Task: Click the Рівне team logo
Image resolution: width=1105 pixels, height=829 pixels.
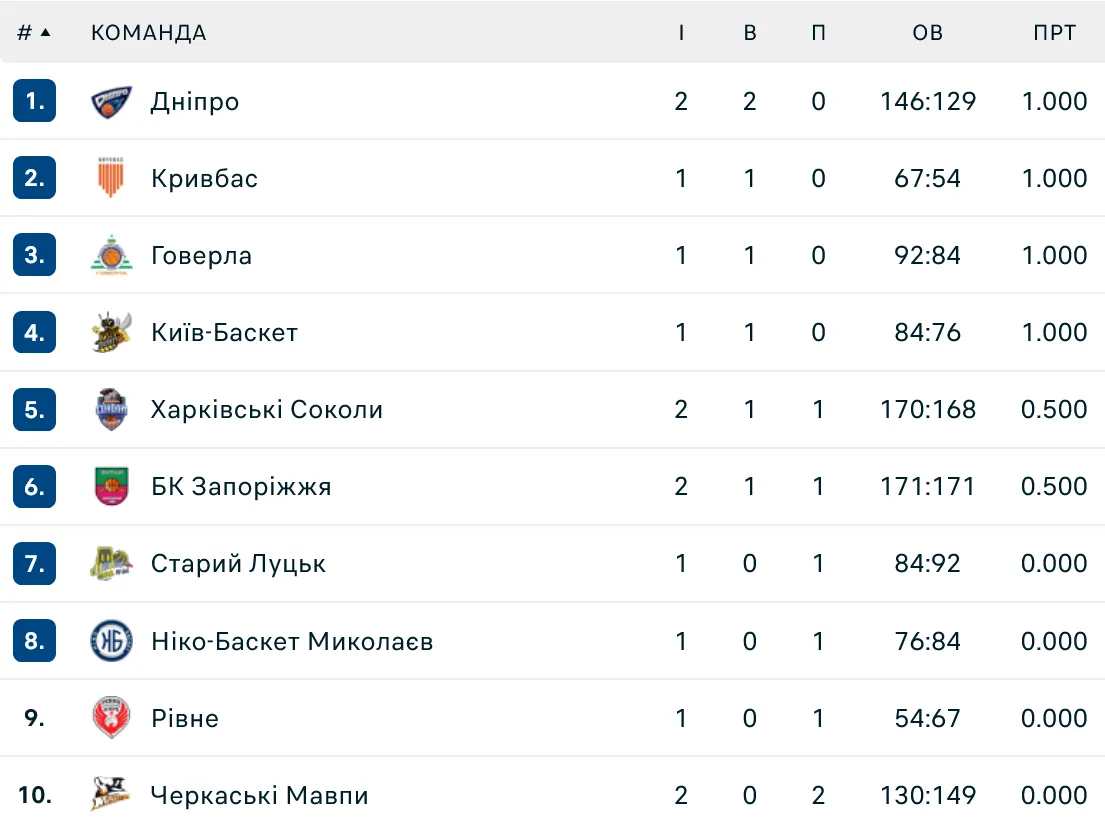Action: coord(111,718)
